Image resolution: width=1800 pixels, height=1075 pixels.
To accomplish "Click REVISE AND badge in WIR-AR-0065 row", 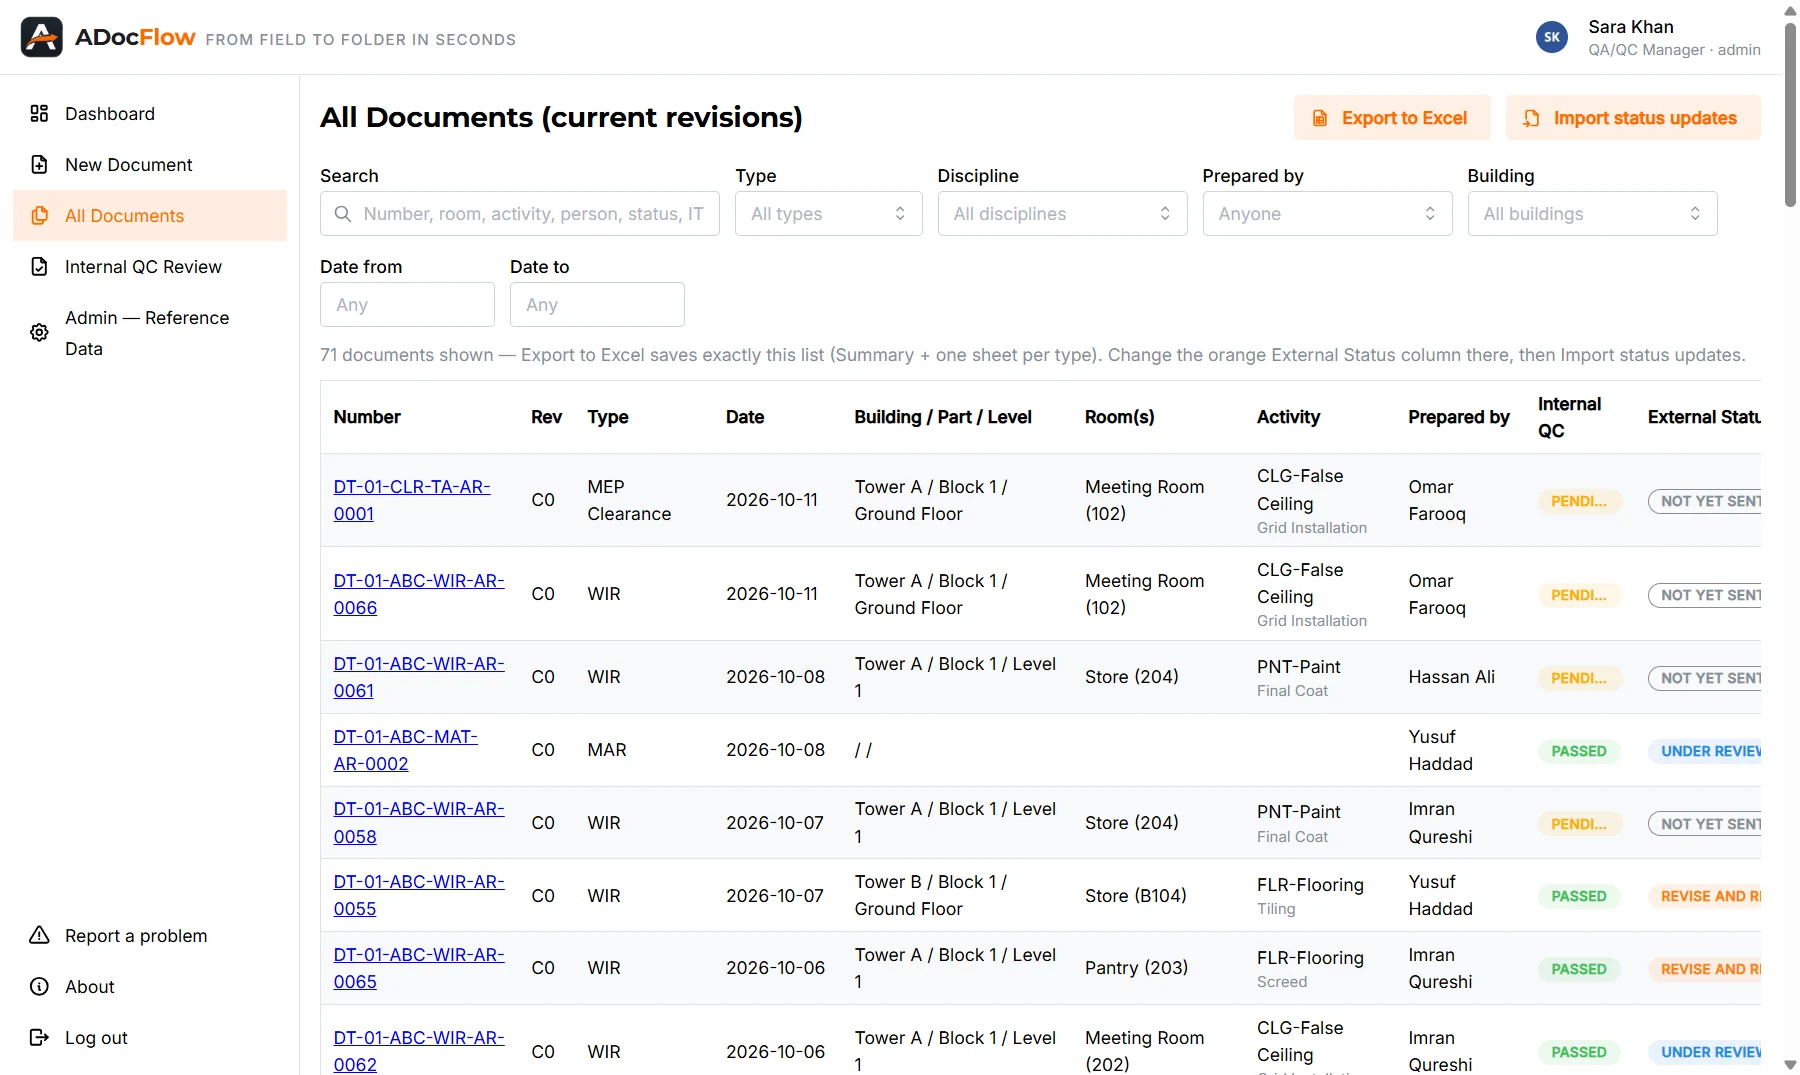I will pos(1705,969).
